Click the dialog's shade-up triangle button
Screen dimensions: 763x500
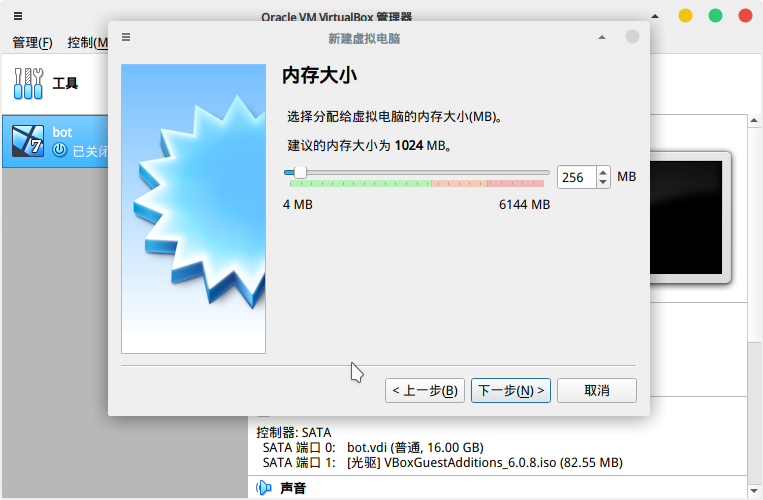[x=602, y=37]
